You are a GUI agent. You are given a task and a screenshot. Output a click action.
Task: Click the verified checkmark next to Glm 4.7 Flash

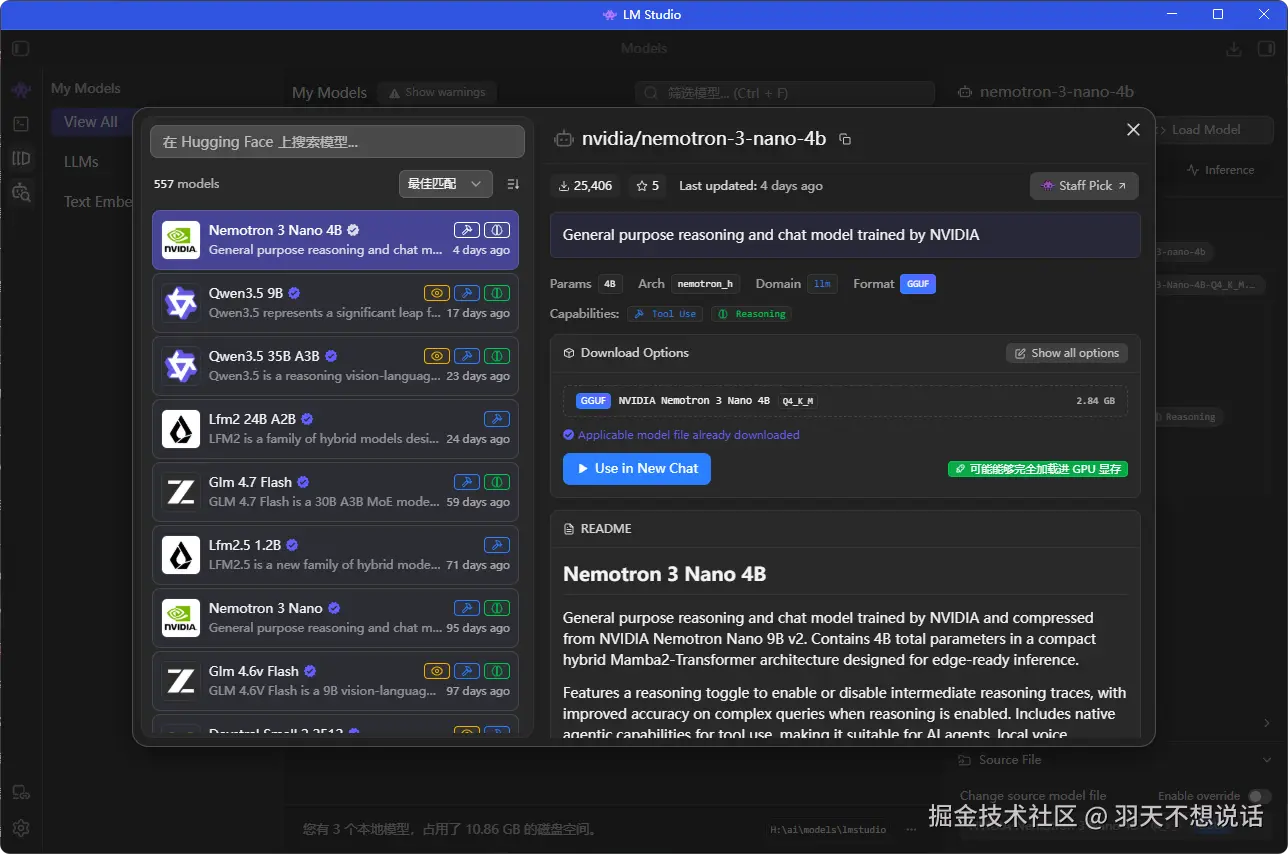tap(303, 482)
